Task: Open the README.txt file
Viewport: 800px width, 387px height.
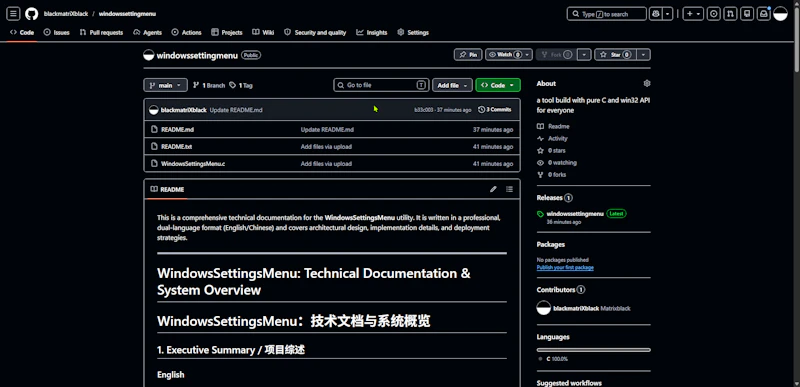Action: 177,147
